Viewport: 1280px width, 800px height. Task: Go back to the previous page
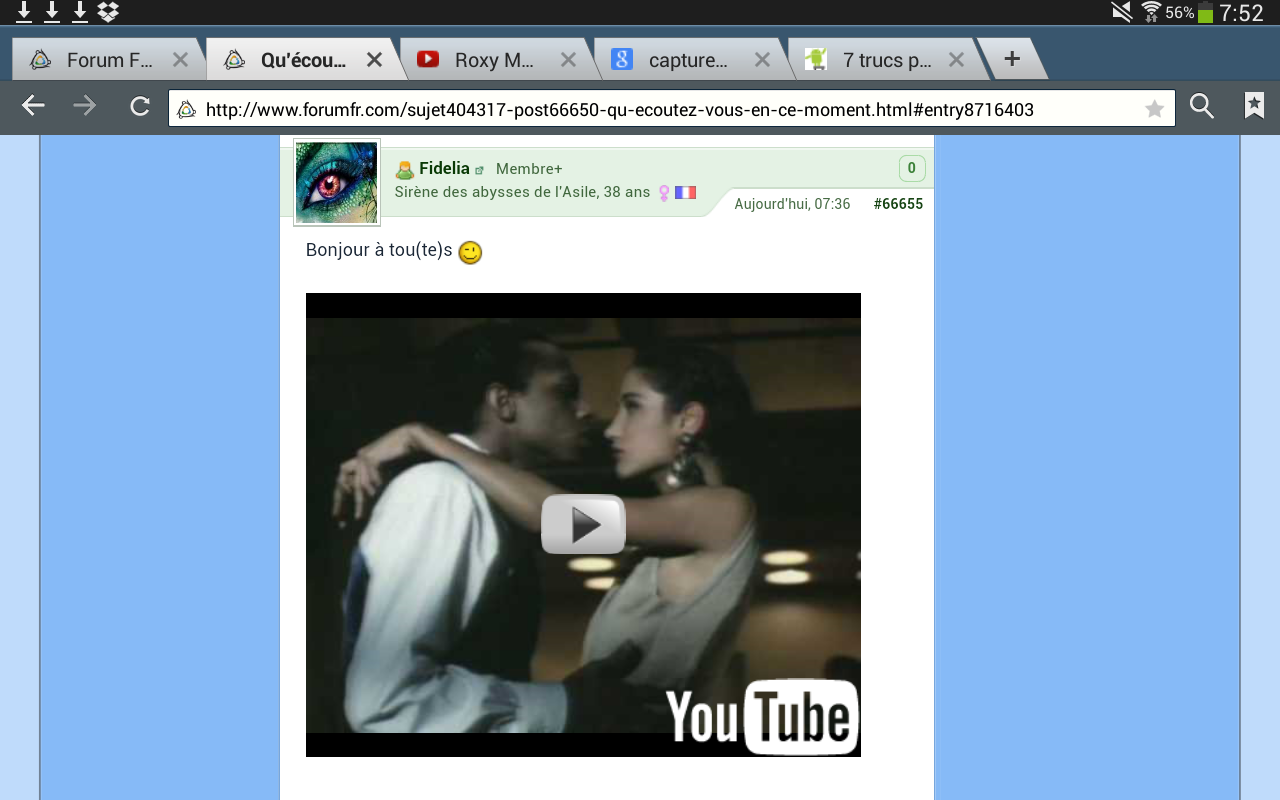pyautogui.click(x=33, y=106)
